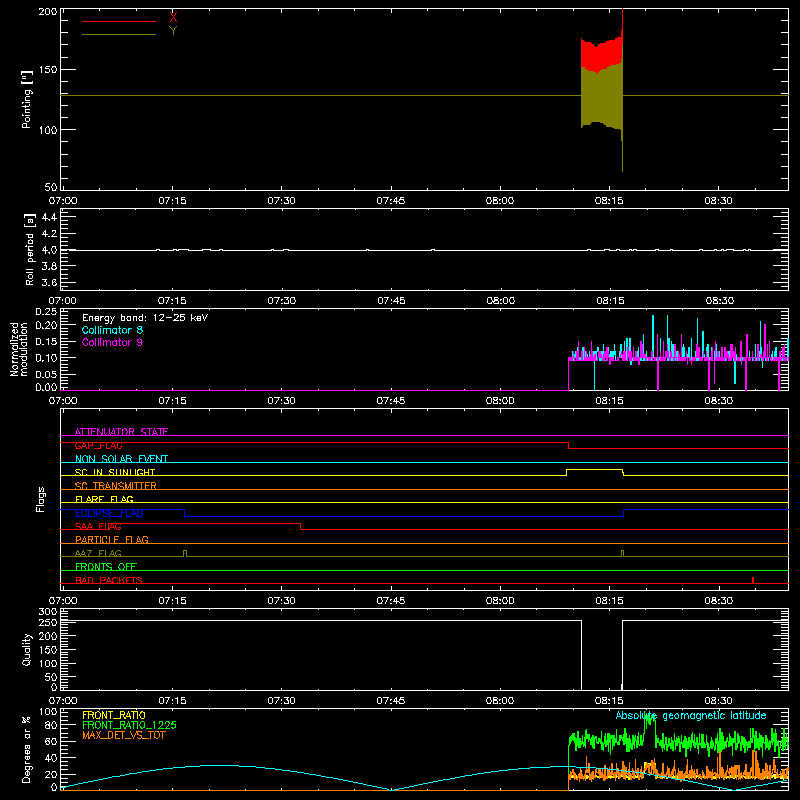
Task: Click the BAD_PACKETS flag label
Action: (109, 580)
